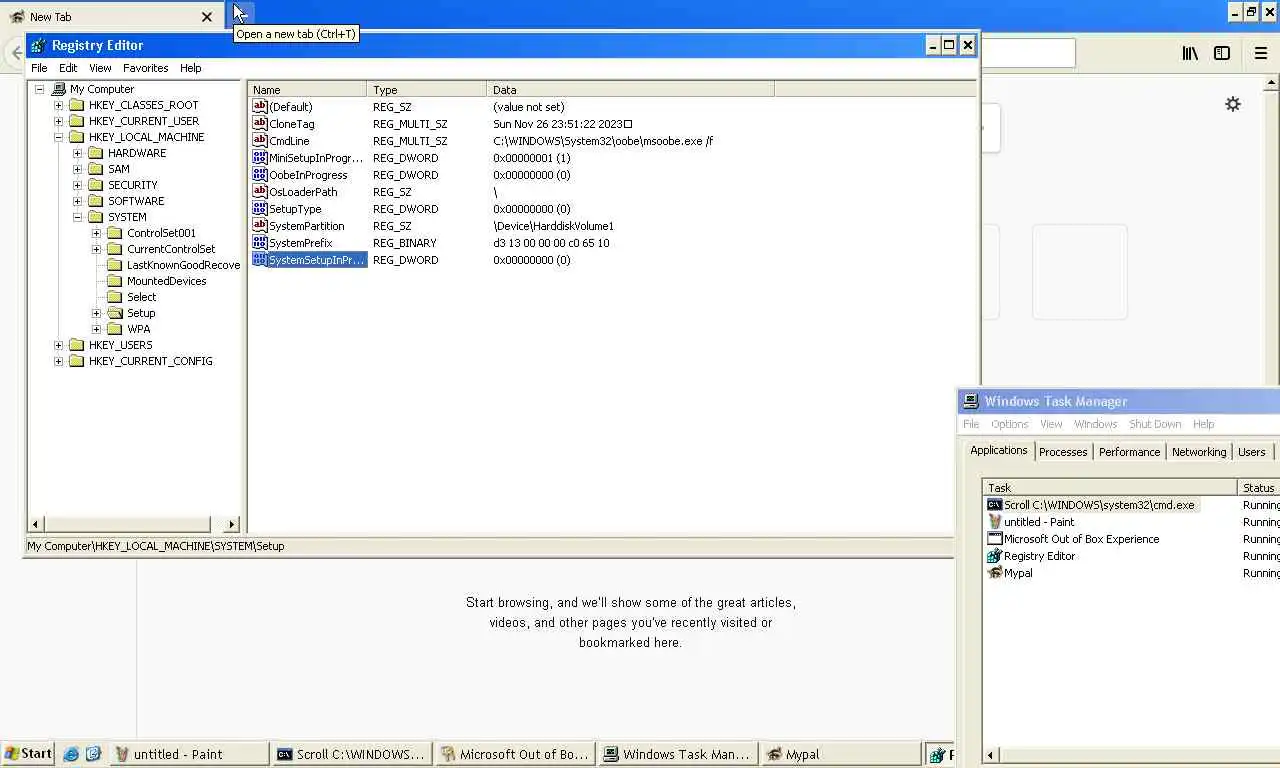Viewport: 1280px width, 768px height.
Task: Expand the HKEY_USERS key
Action: click(x=58, y=345)
